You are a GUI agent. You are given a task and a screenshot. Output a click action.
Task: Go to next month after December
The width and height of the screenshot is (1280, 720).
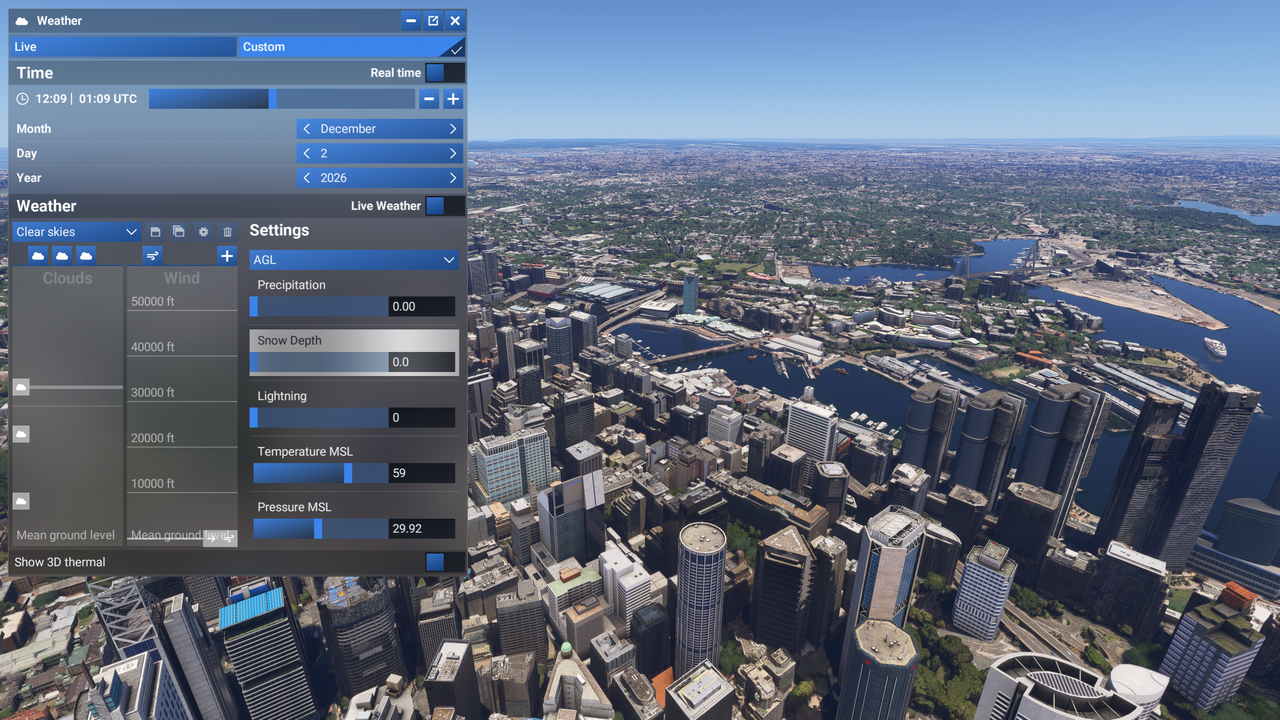(x=453, y=129)
